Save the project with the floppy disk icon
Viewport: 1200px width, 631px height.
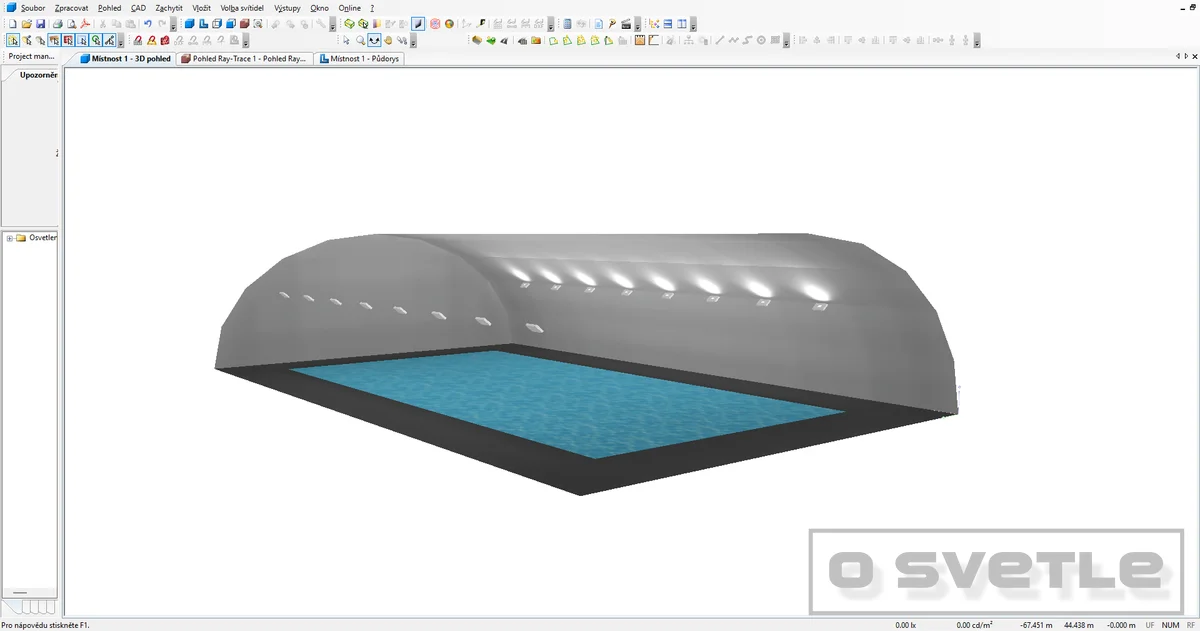tap(40, 23)
